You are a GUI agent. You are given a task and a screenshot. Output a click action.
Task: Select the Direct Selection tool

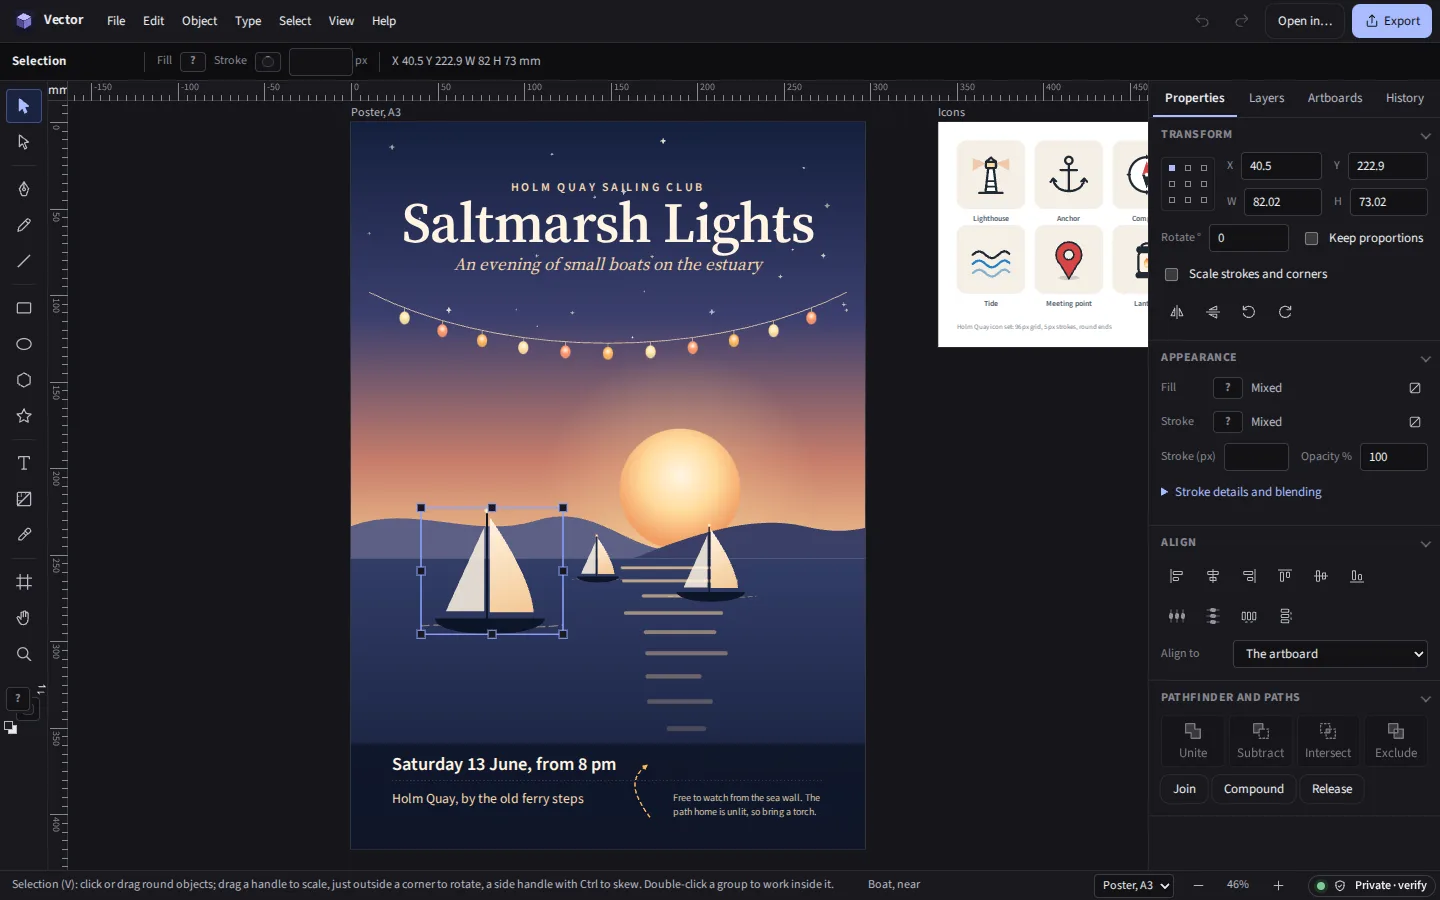pyautogui.click(x=24, y=142)
